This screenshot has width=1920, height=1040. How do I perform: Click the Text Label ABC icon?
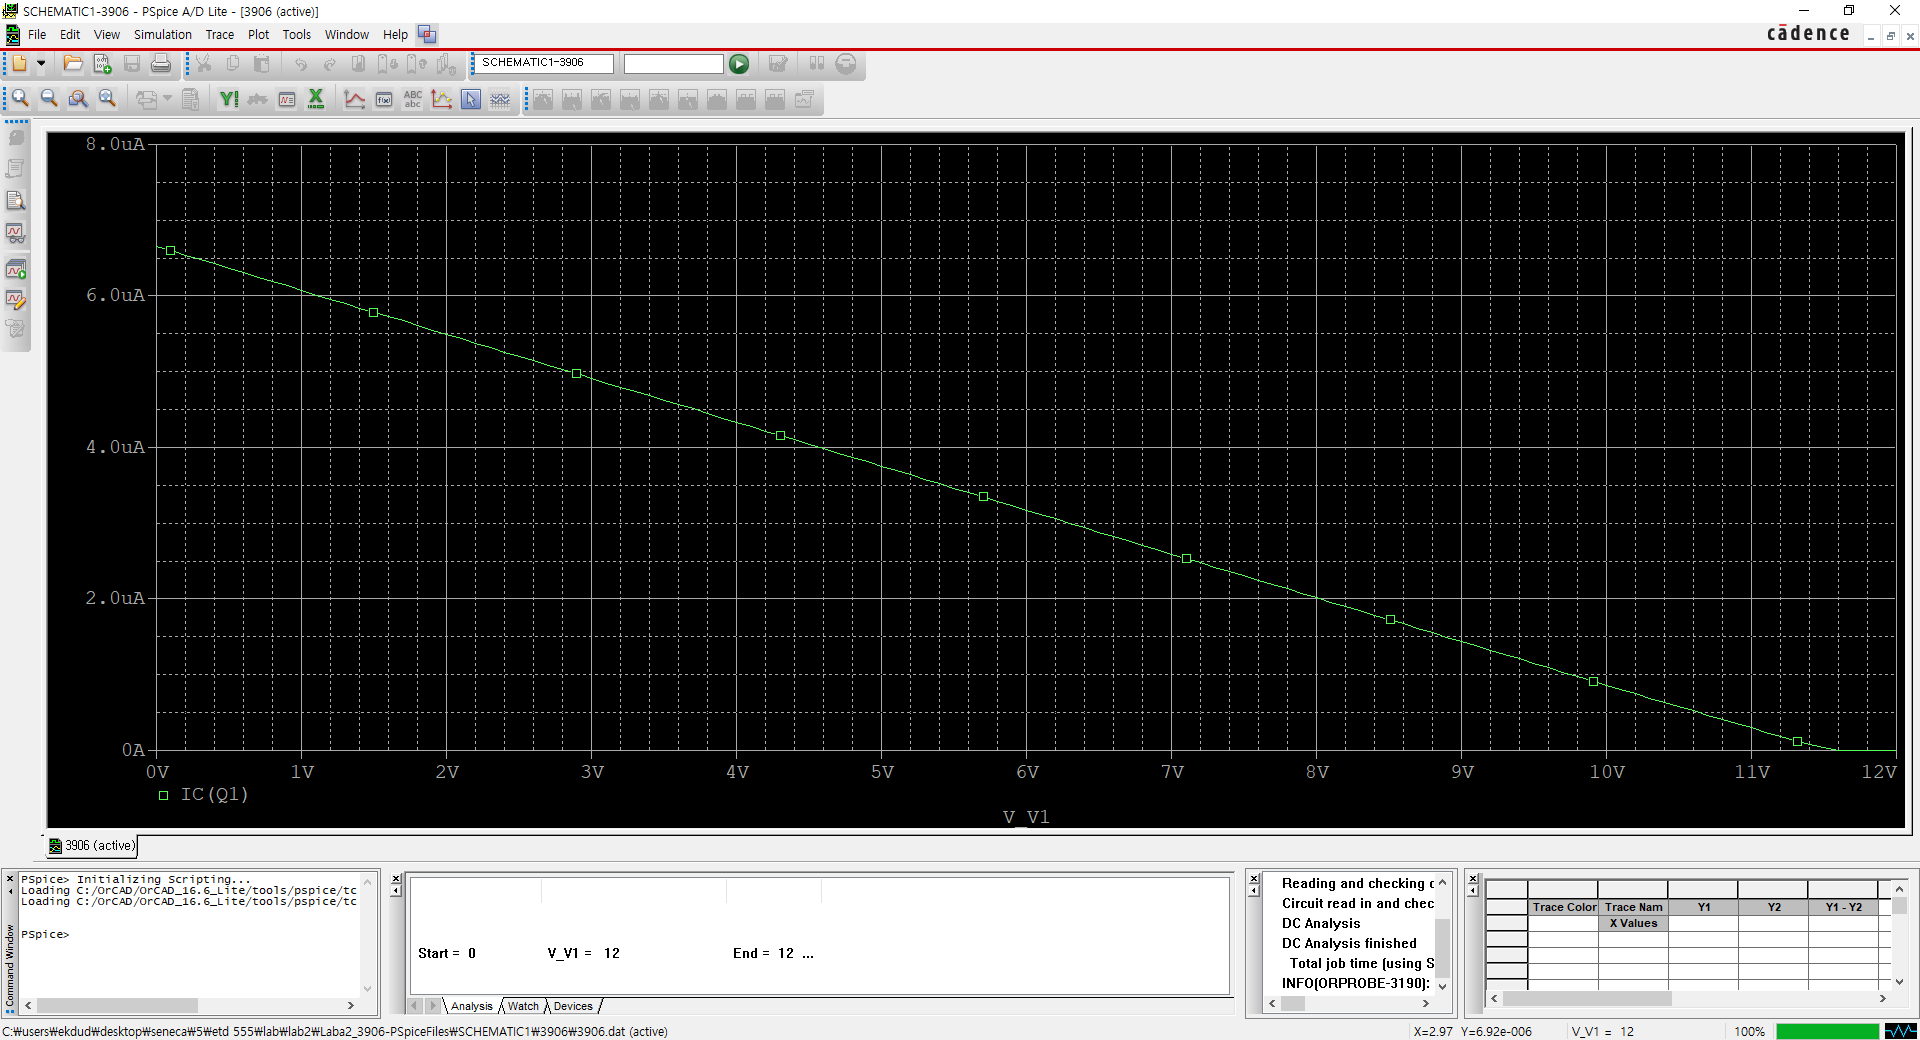413,99
